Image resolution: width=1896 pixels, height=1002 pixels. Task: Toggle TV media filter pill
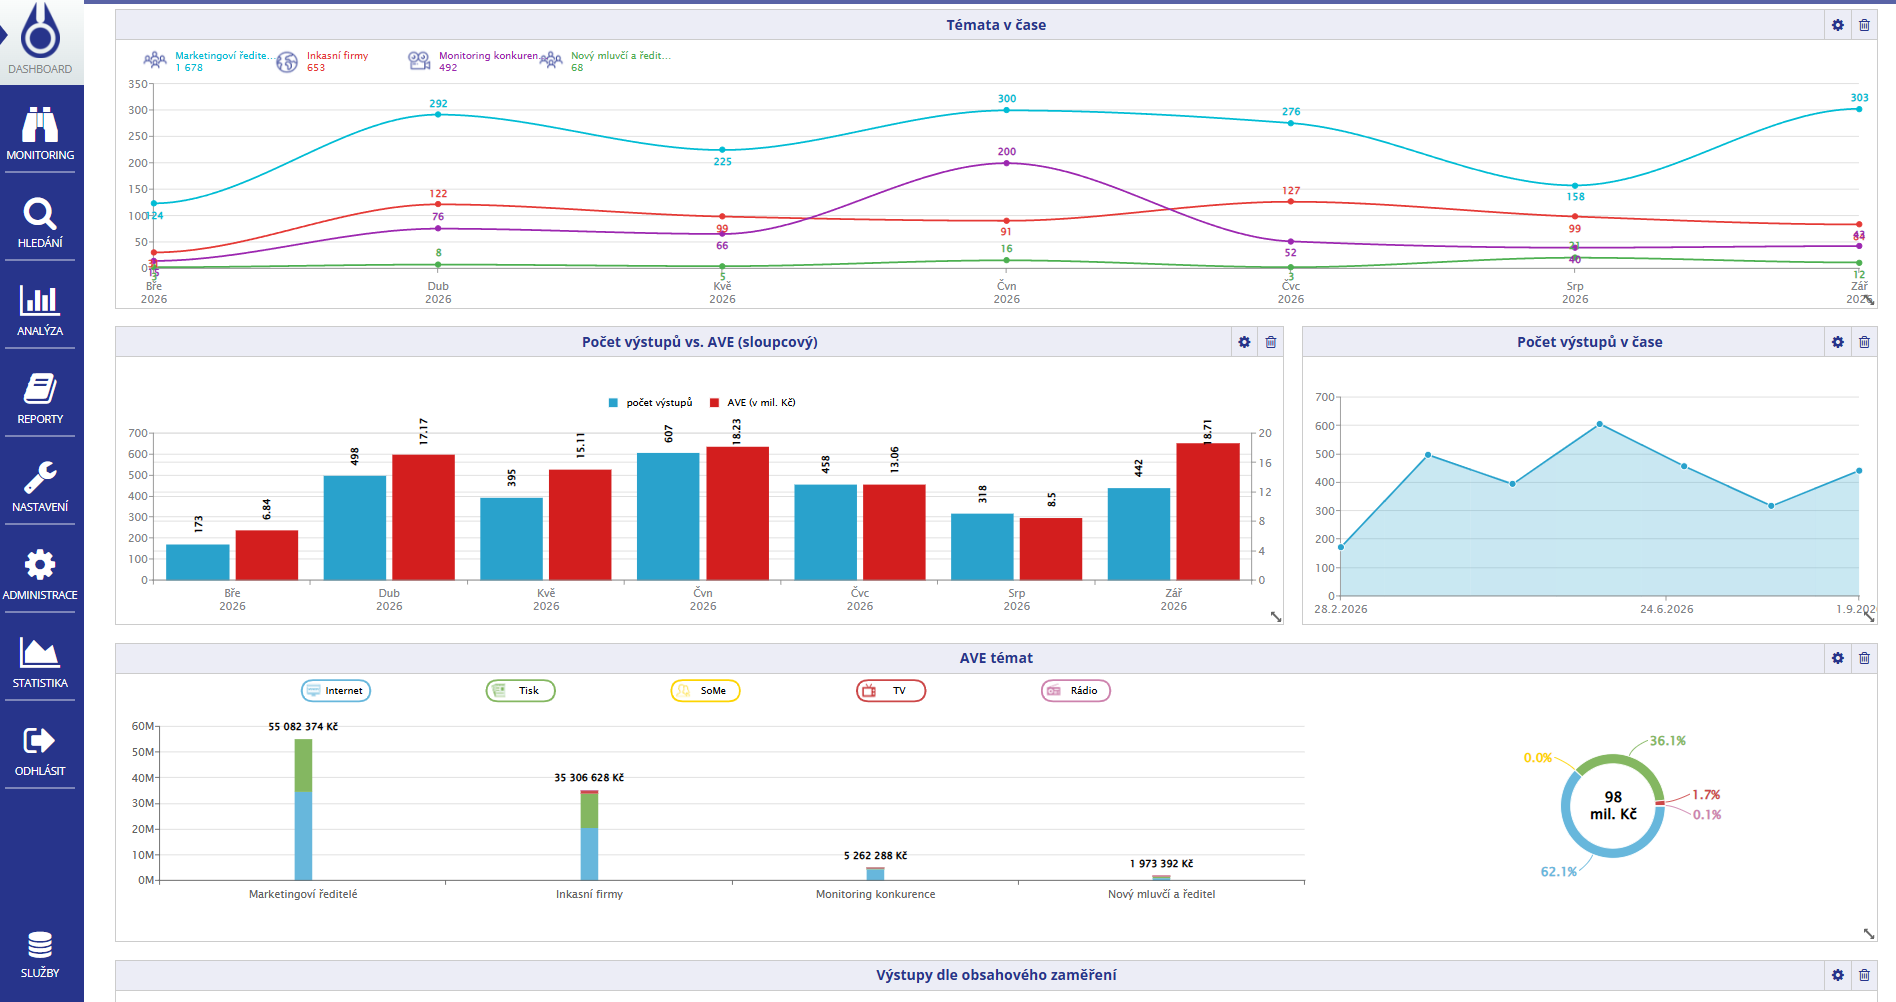(x=891, y=691)
